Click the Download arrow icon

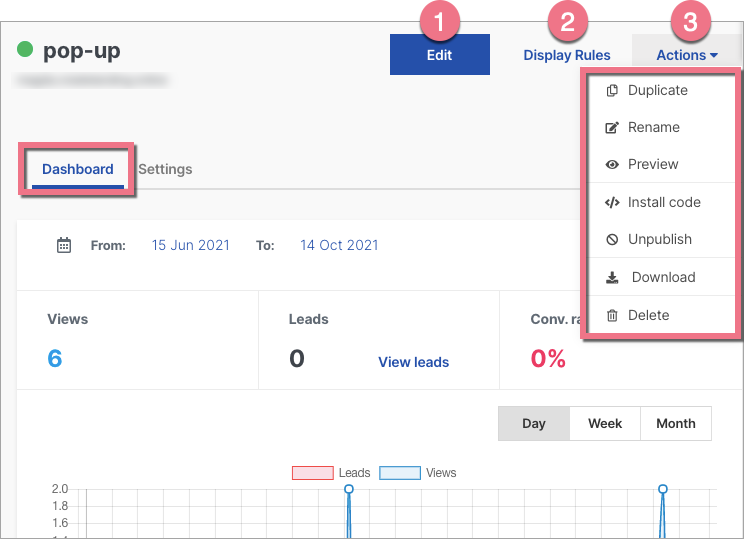(x=612, y=277)
